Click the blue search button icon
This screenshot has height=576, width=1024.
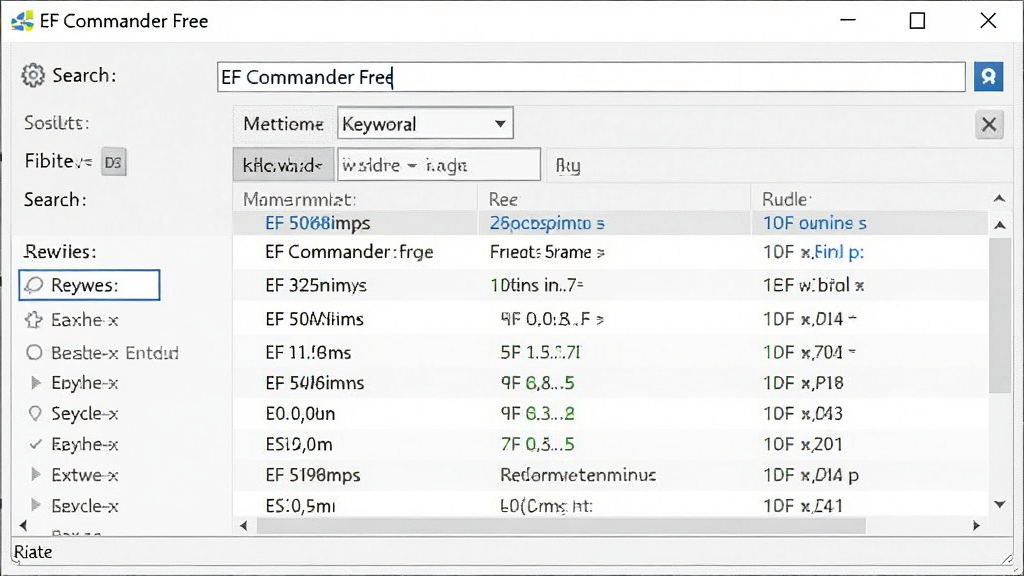(x=988, y=76)
